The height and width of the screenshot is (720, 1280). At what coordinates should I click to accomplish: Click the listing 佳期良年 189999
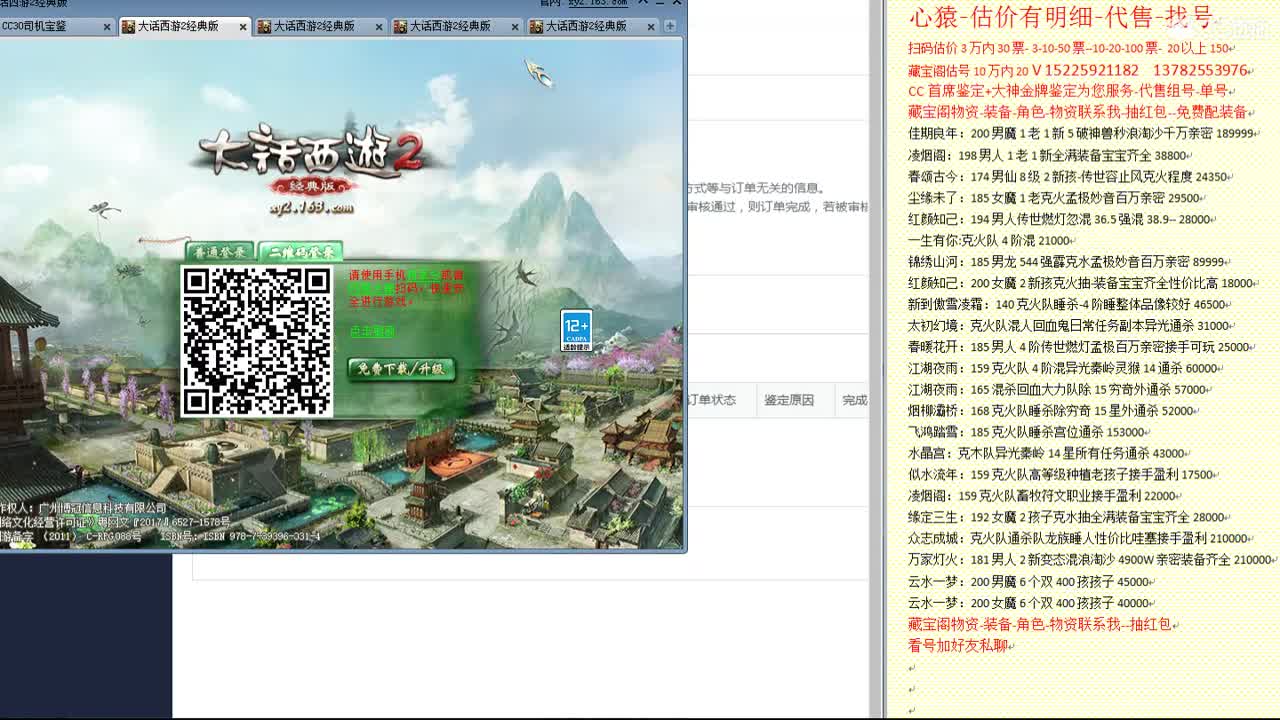[x=1081, y=133]
